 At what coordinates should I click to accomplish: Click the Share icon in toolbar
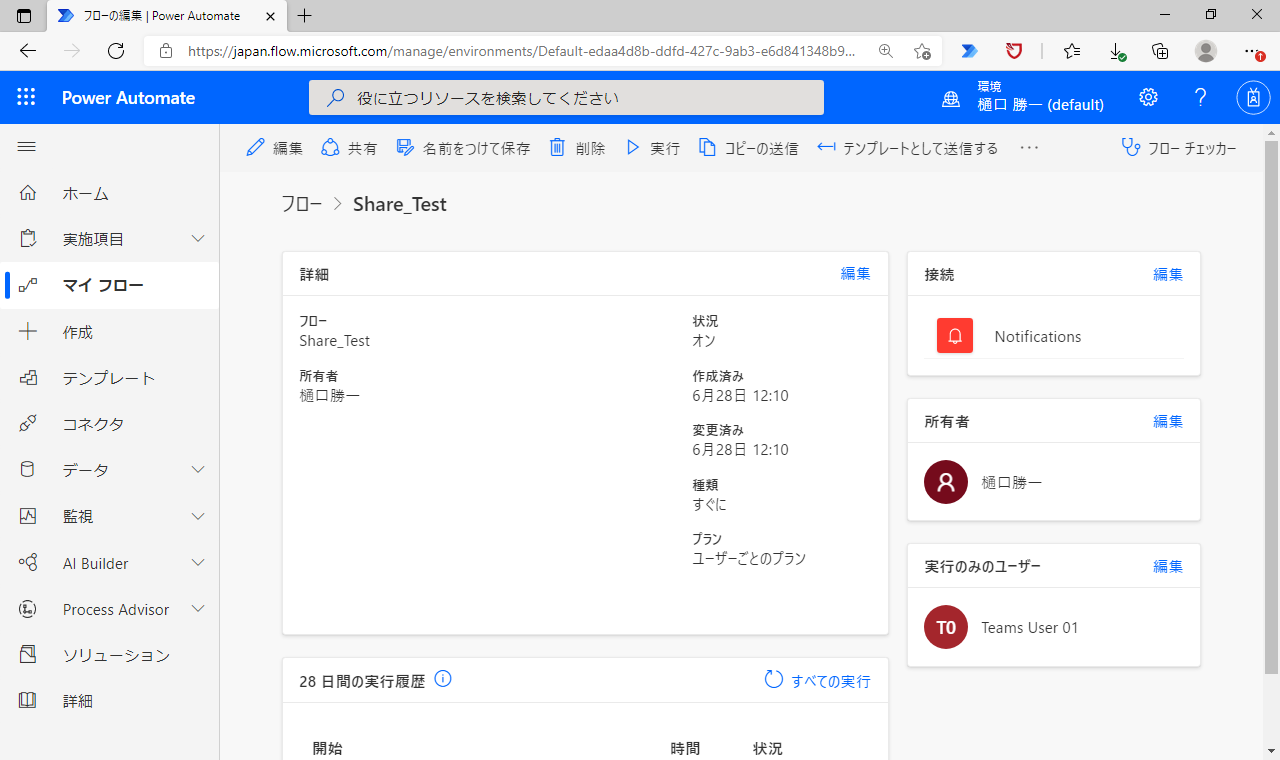click(330, 147)
